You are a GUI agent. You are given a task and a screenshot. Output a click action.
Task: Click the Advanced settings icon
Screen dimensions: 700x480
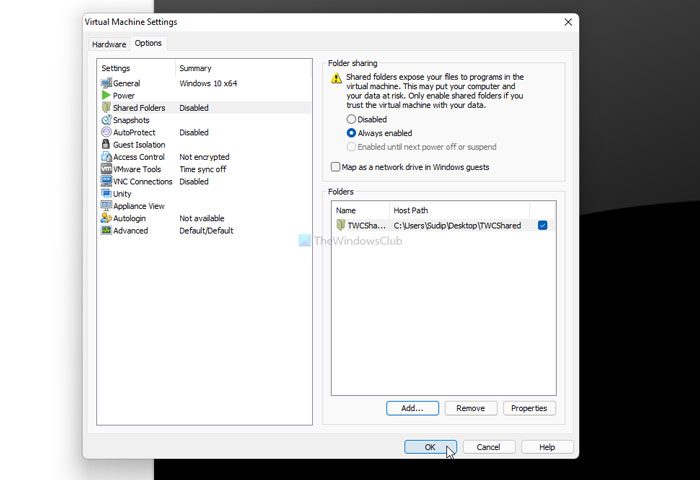[106, 230]
